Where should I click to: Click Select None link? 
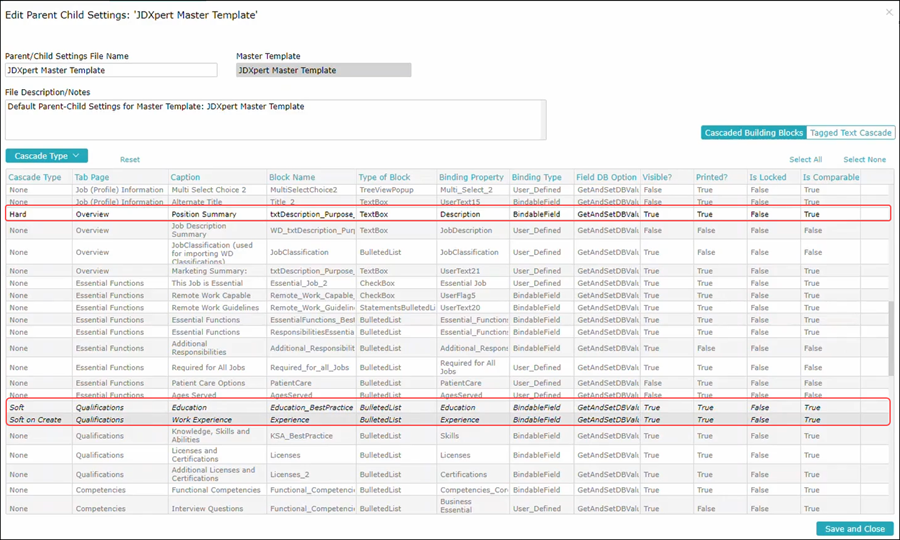tap(864, 160)
